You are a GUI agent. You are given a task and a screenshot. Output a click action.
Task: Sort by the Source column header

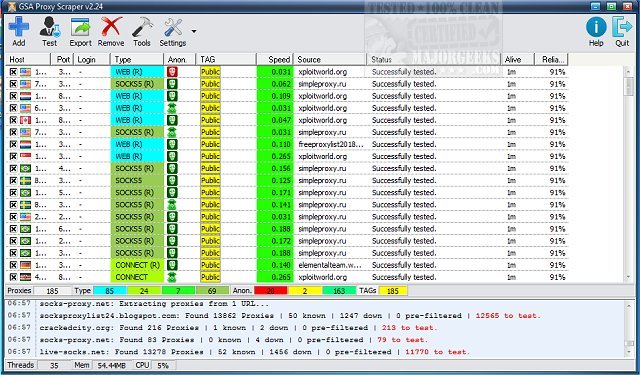[x=329, y=60]
